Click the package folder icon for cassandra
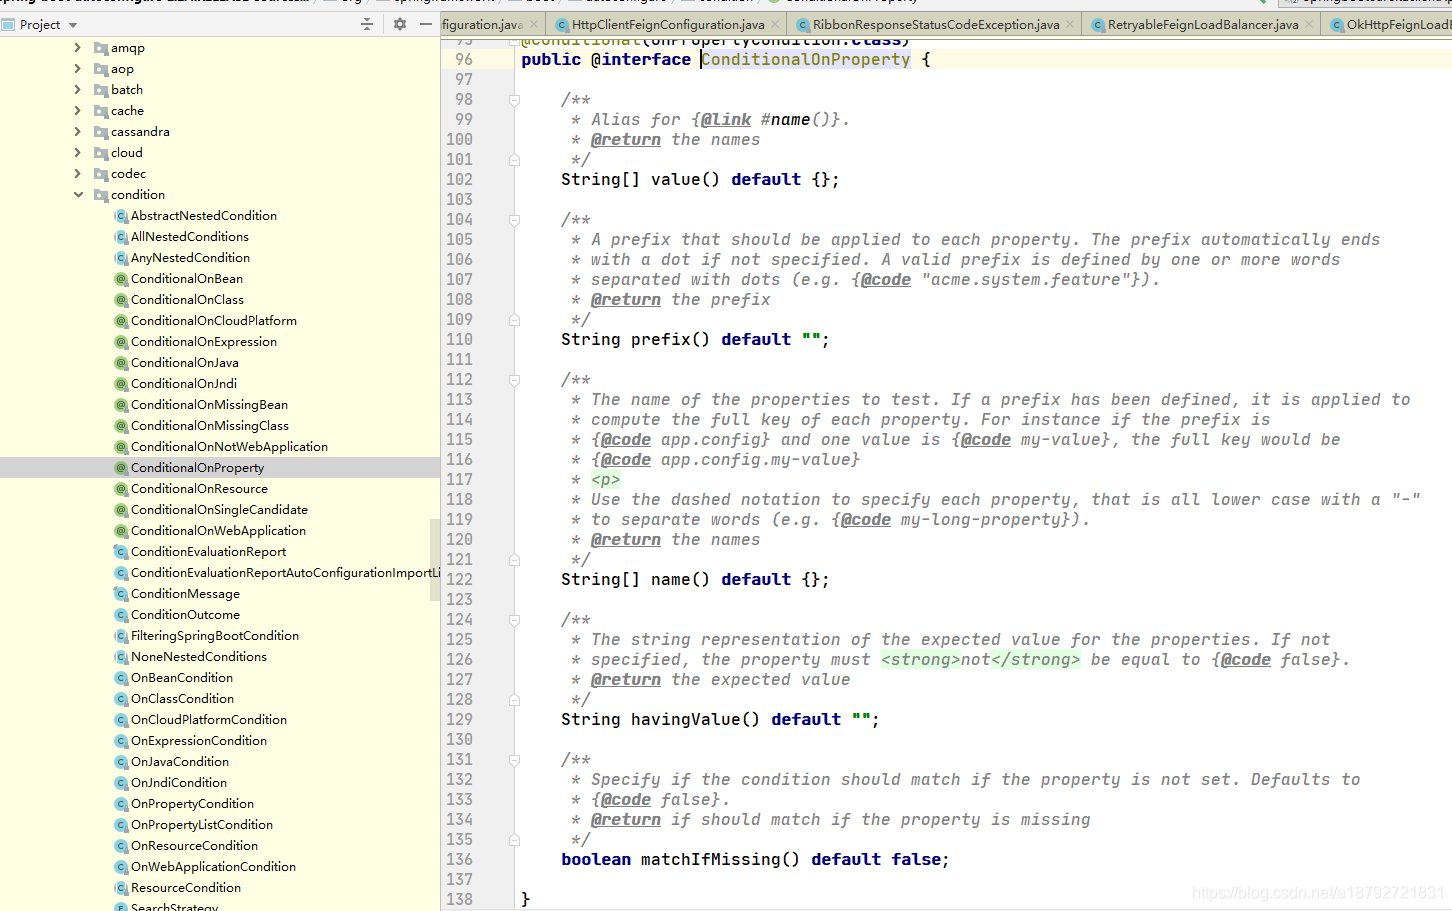1452x911 pixels. click(x=101, y=132)
